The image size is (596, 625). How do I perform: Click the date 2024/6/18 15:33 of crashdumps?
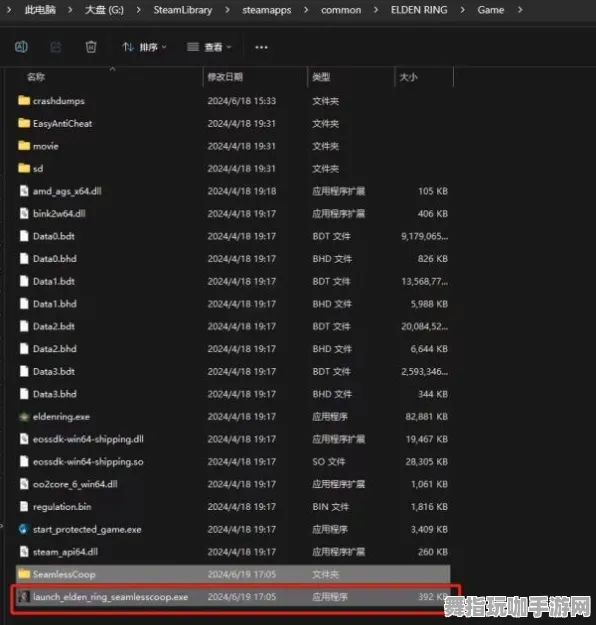[x=242, y=101]
